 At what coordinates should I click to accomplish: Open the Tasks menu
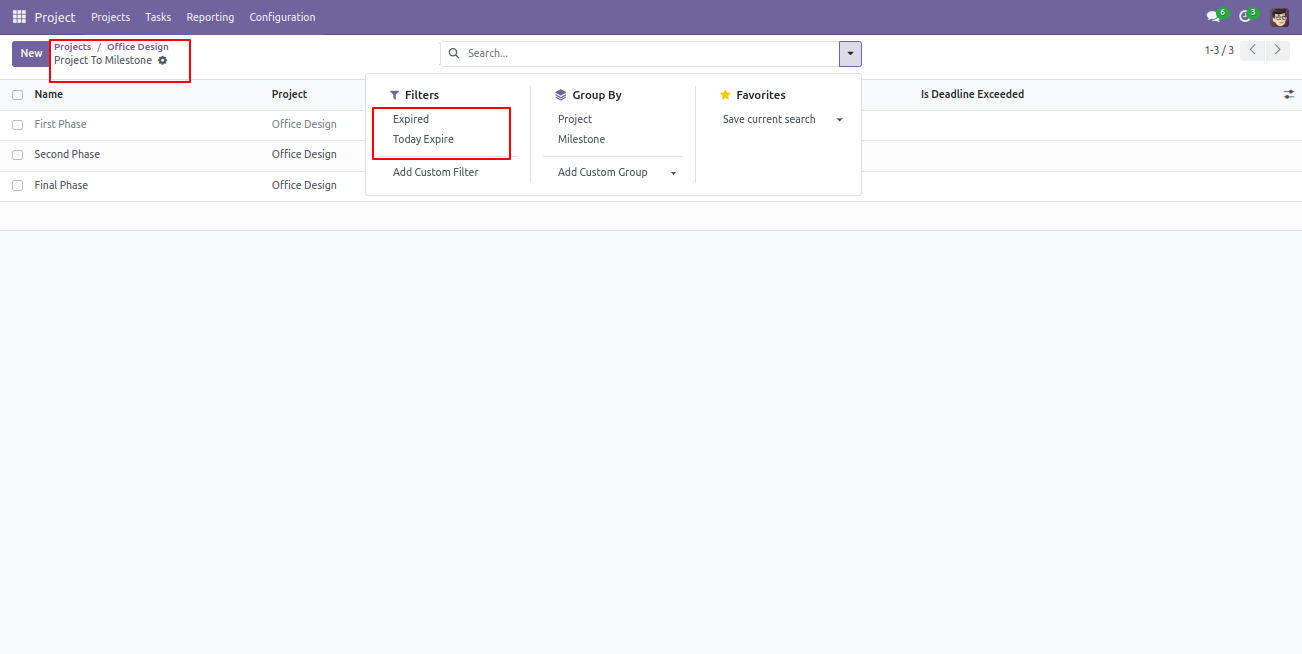coord(158,17)
